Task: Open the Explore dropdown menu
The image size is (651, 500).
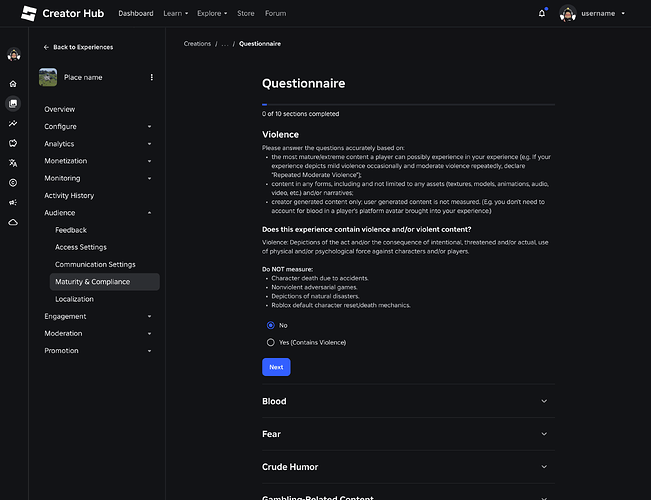Action: pyautogui.click(x=211, y=14)
